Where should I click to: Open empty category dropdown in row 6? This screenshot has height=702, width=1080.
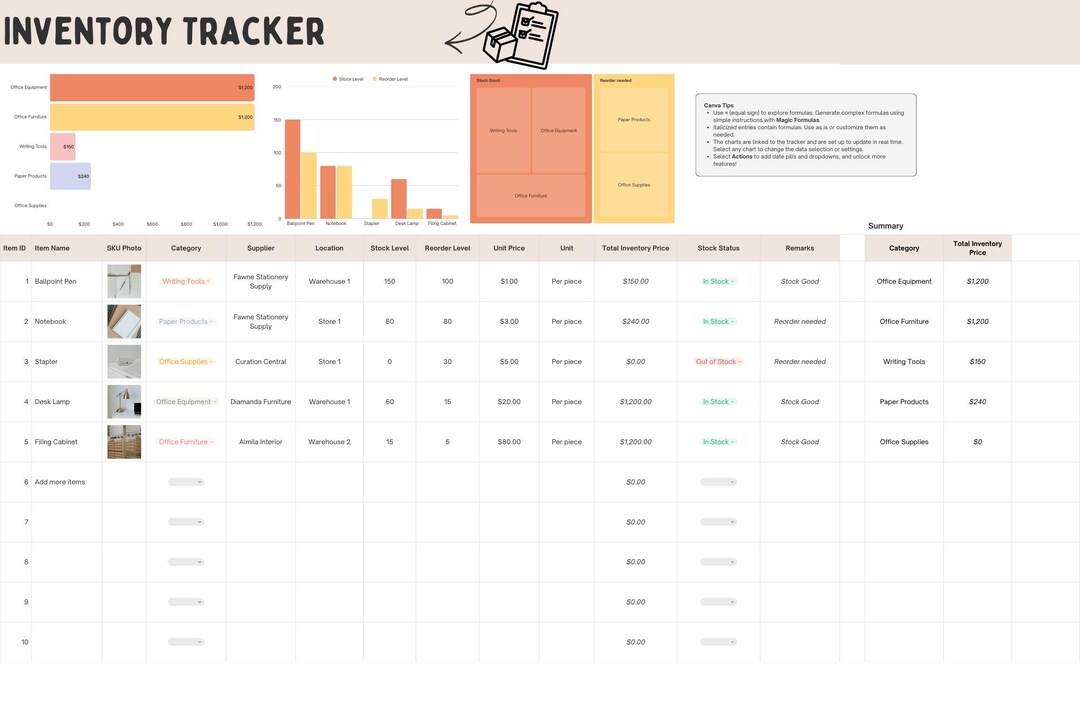click(x=186, y=482)
